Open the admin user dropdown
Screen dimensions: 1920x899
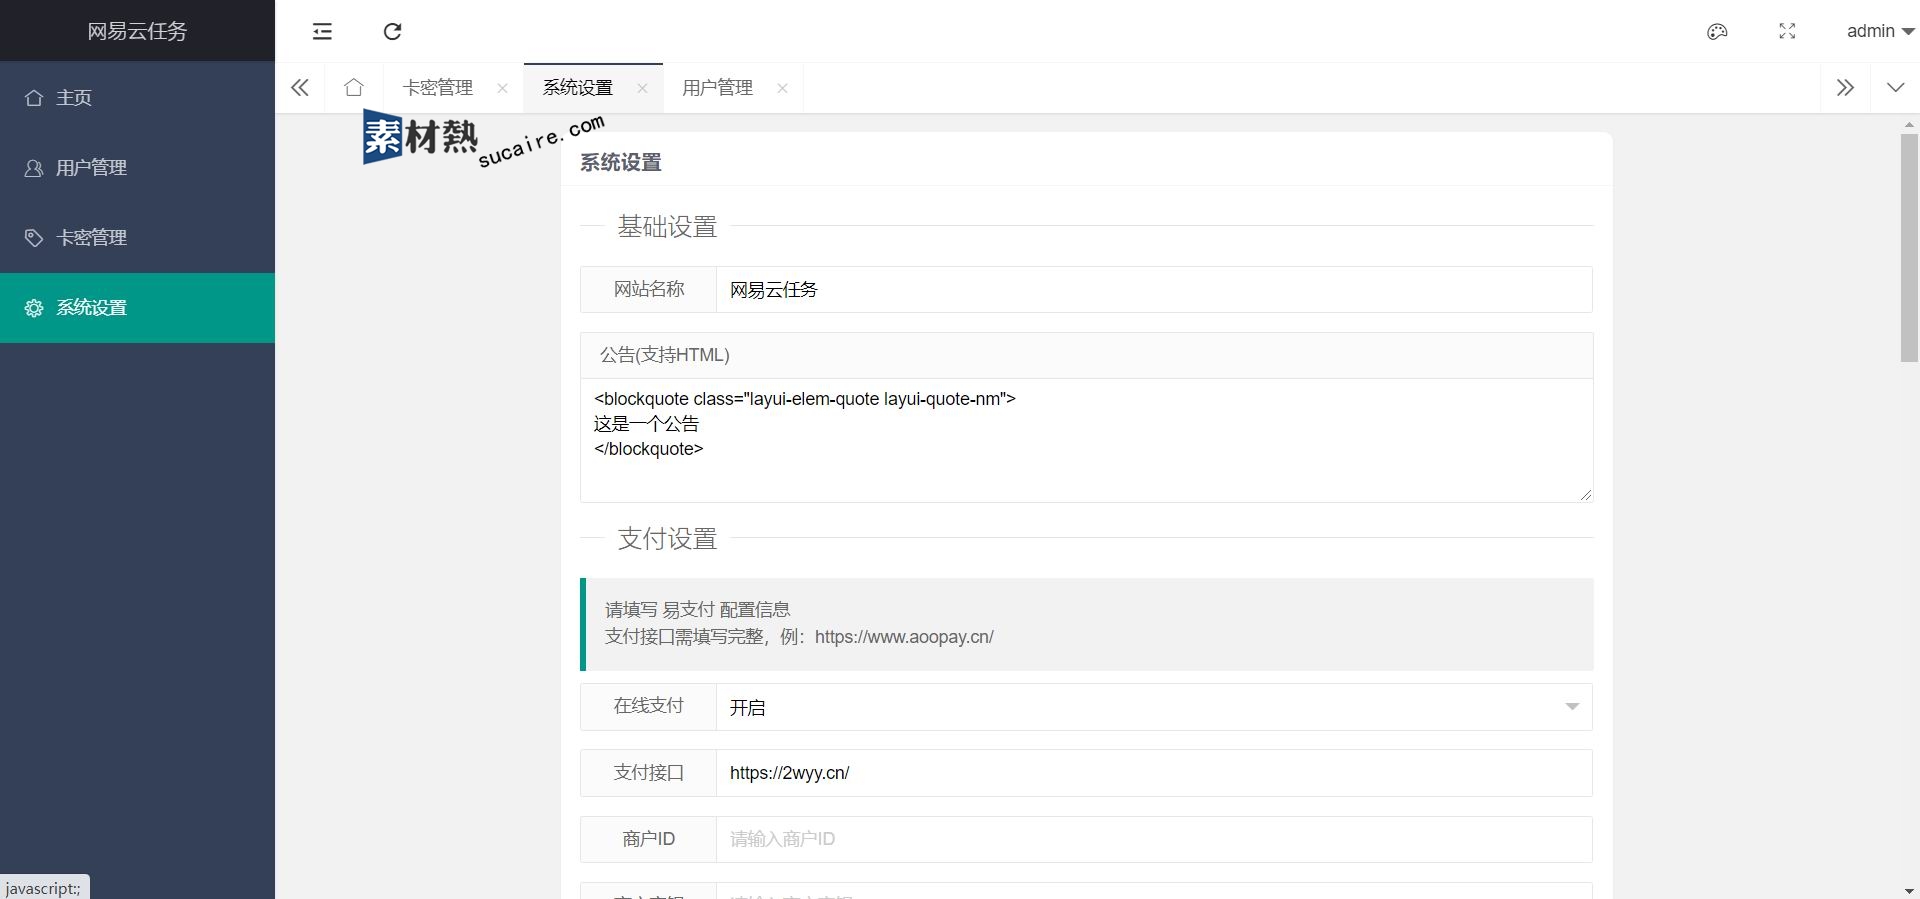pos(1880,31)
